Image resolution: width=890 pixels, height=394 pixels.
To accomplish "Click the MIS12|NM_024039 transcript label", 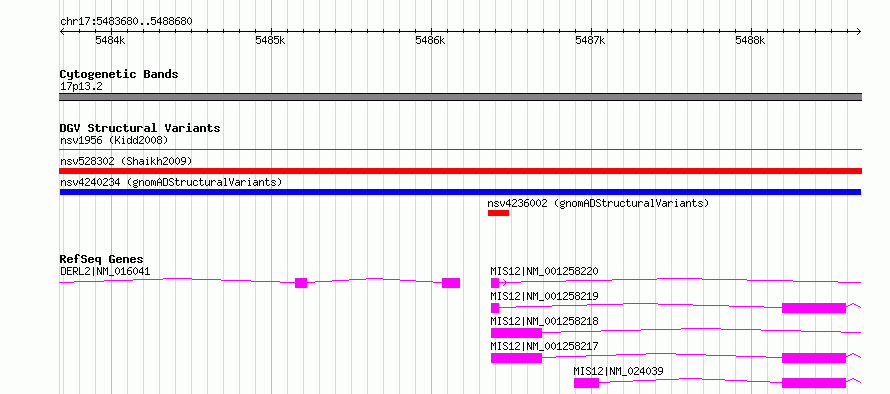I will [618, 371].
